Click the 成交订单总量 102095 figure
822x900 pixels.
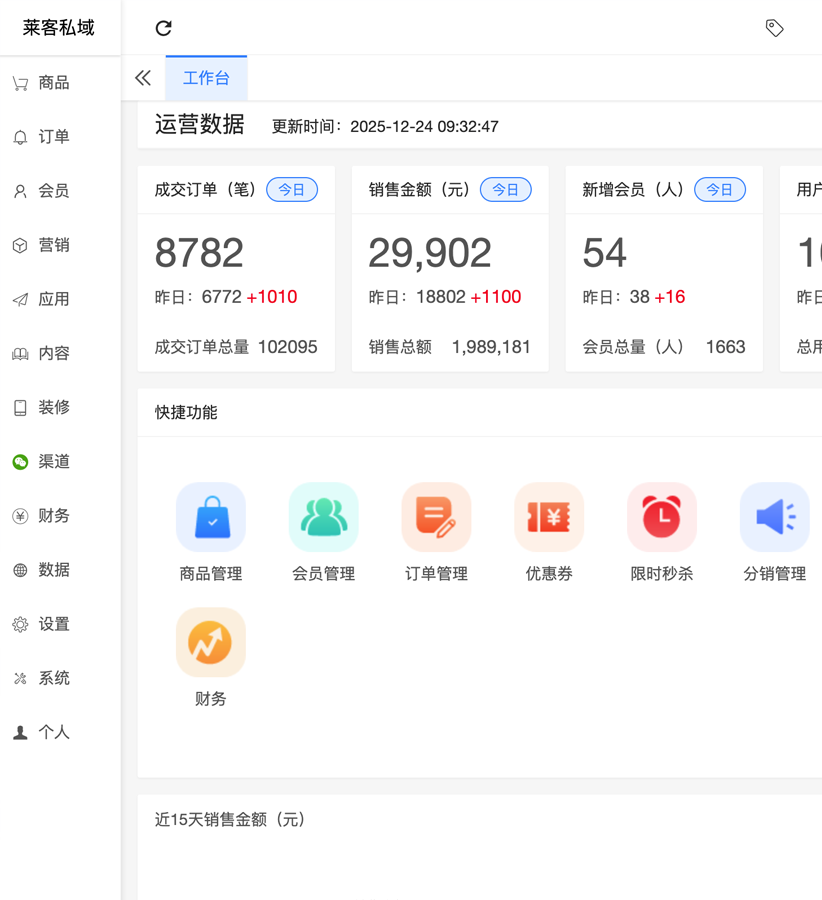287,347
